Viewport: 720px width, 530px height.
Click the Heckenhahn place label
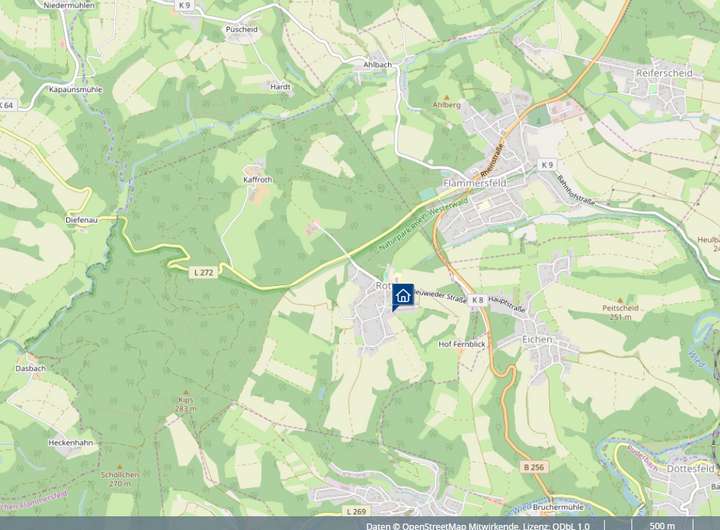tap(71, 443)
